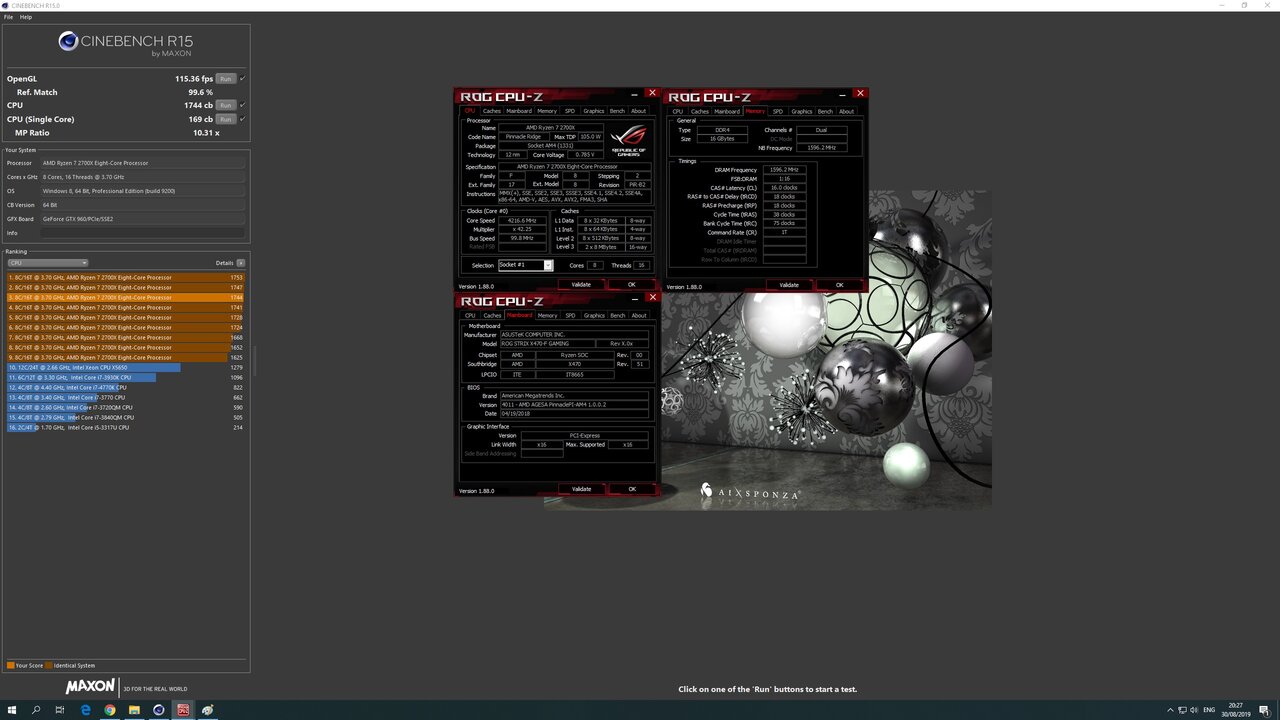Select ranking row Intel Xeon CPU X5650
This screenshot has width=1280, height=720.
point(125,367)
